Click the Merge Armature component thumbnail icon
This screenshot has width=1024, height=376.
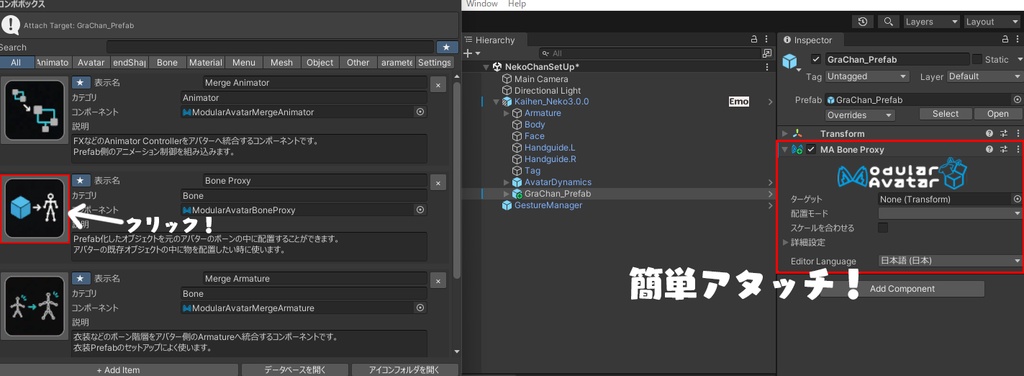pyautogui.click(x=35, y=306)
